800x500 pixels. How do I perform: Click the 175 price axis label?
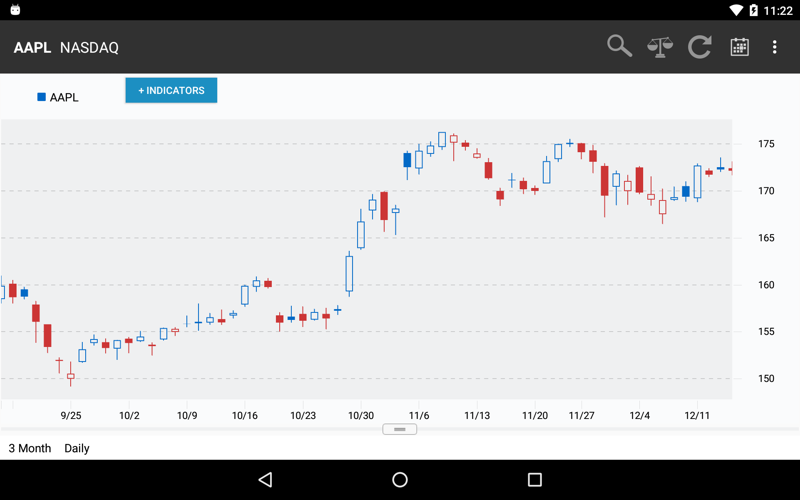pos(766,144)
